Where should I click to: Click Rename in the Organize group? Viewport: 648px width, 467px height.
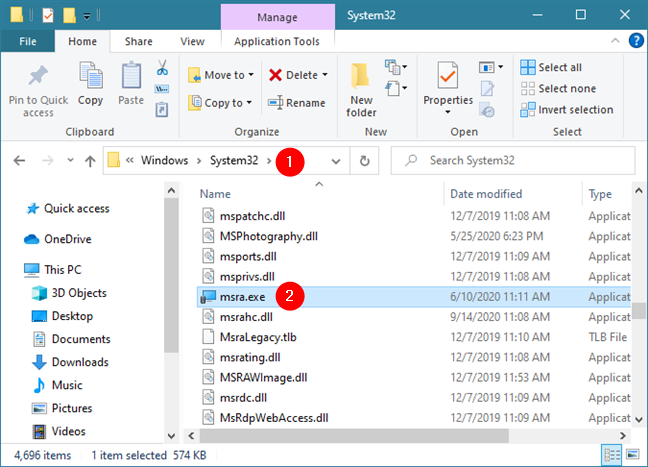[296, 102]
